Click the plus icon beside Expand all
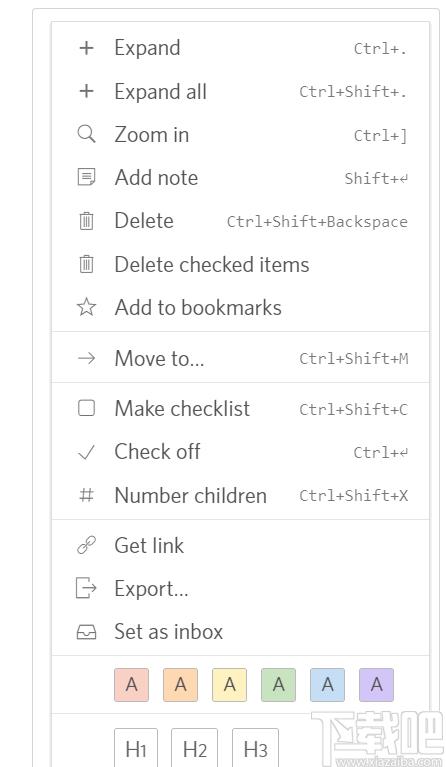Image resolution: width=446 pixels, height=767 pixels. pos(86,91)
